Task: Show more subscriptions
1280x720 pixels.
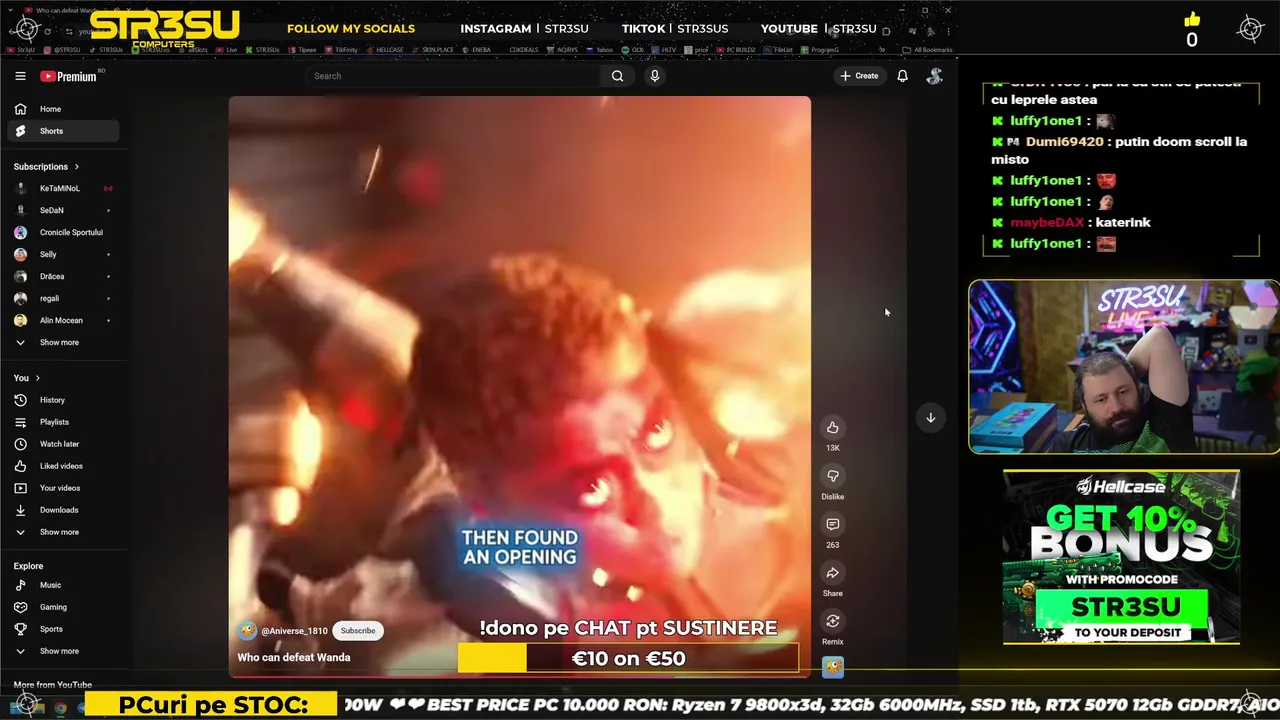Action: [x=64, y=342]
